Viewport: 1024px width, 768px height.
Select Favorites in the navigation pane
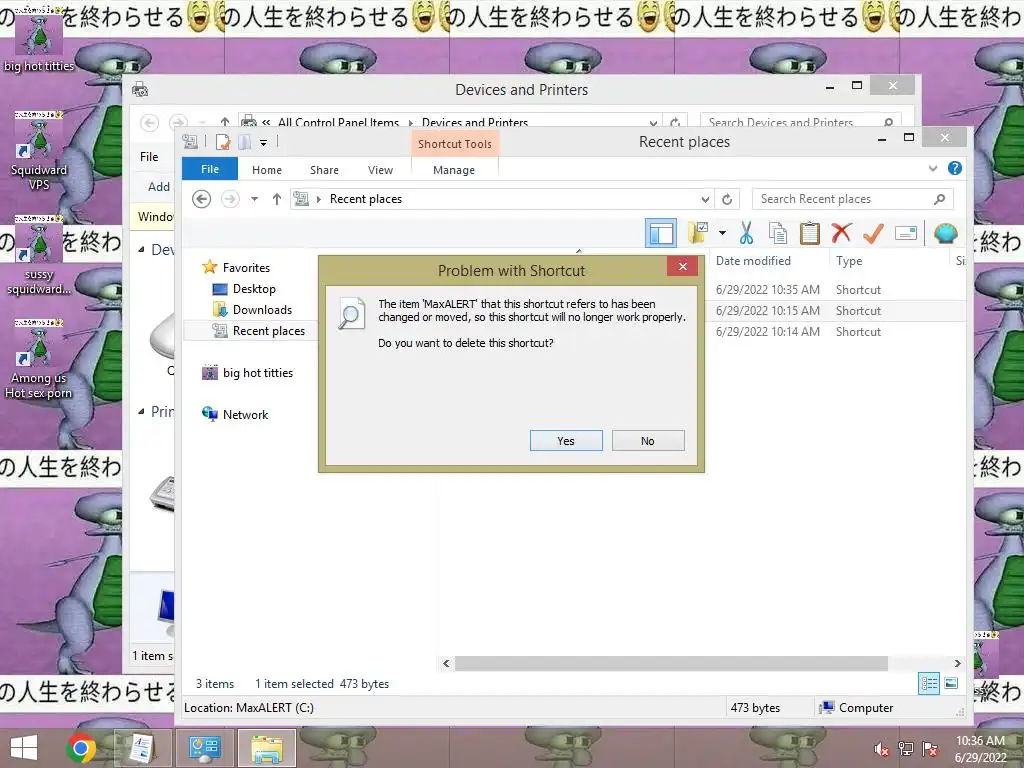click(x=246, y=268)
